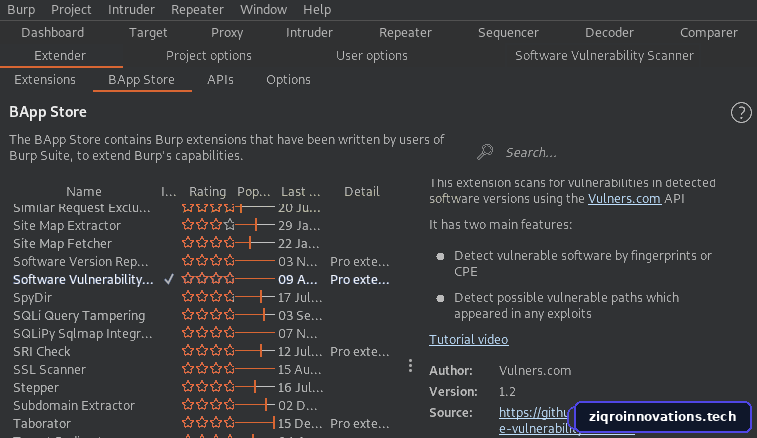The image size is (757, 438).
Task: Sort list by the Installed column header
Action: point(168,192)
